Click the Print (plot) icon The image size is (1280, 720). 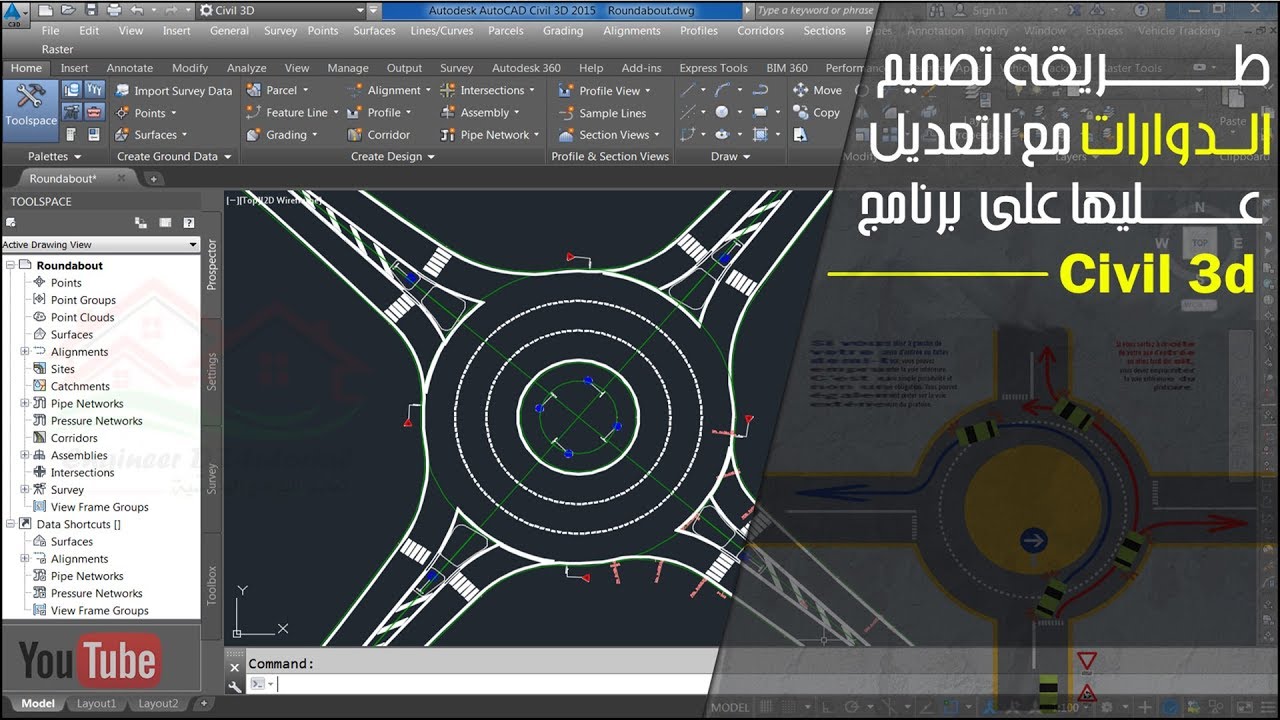(114, 10)
